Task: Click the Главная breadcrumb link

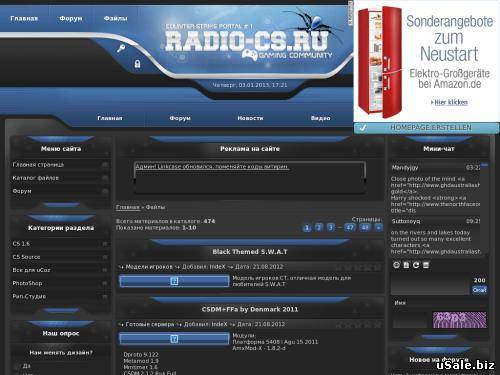Action: point(128,207)
